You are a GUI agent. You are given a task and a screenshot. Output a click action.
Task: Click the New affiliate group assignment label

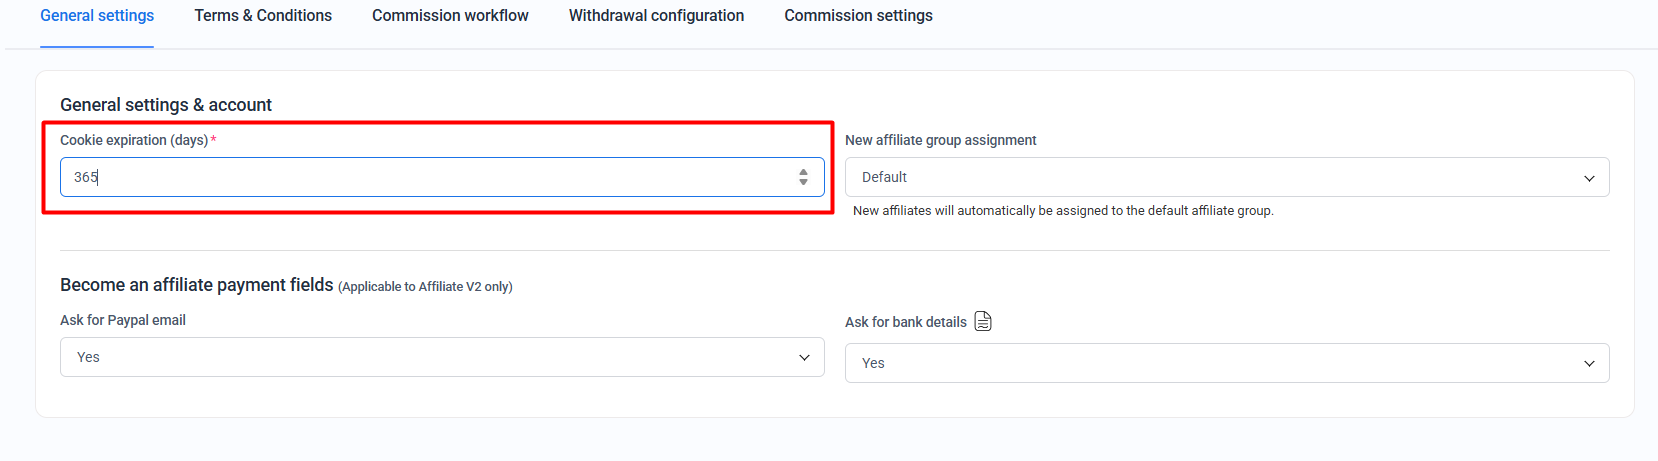coord(940,140)
